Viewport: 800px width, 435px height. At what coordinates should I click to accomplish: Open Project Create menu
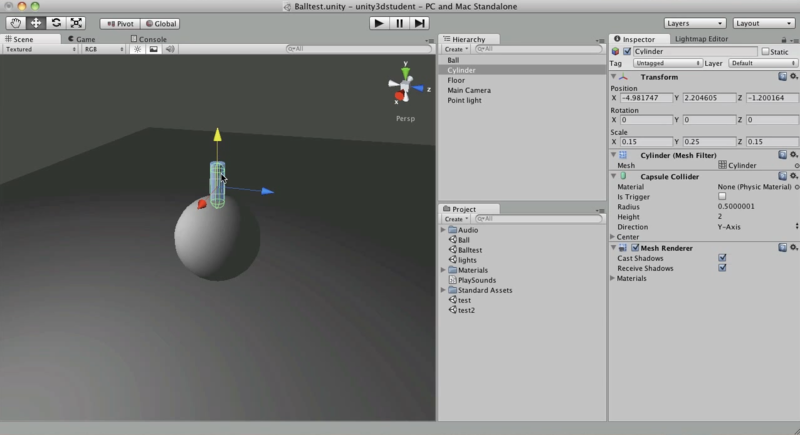(x=455, y=219)
